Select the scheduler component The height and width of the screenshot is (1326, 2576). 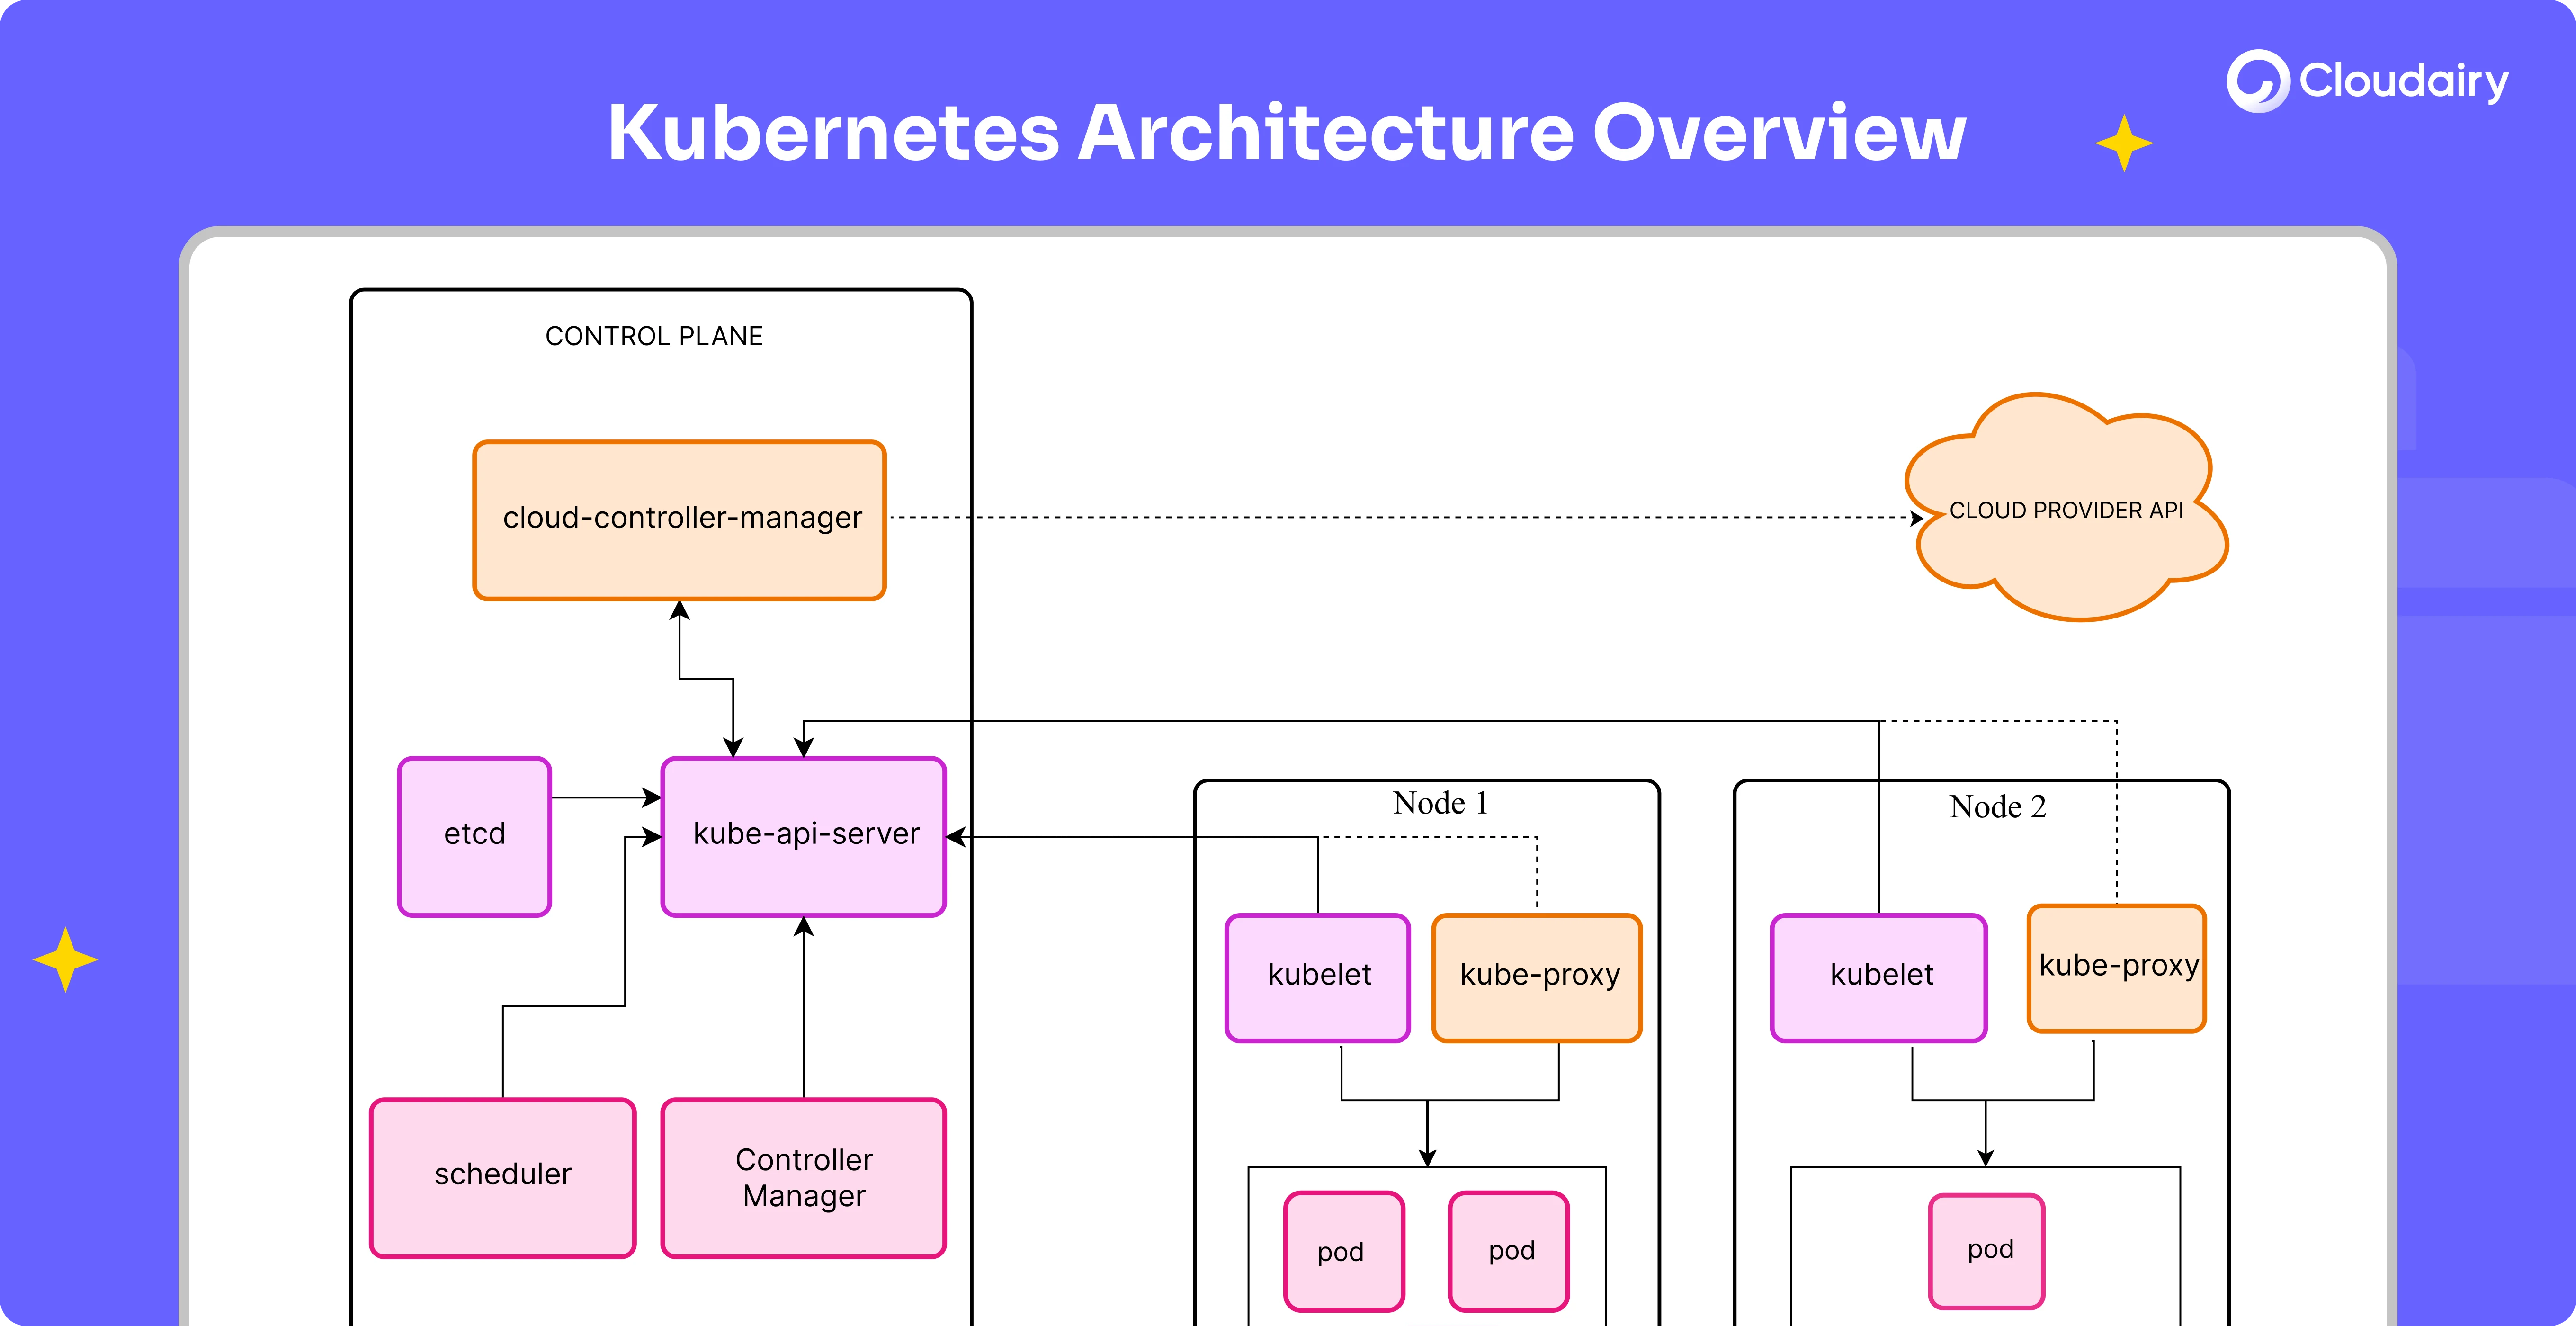pyautogui.click(x=503, y=1176)
